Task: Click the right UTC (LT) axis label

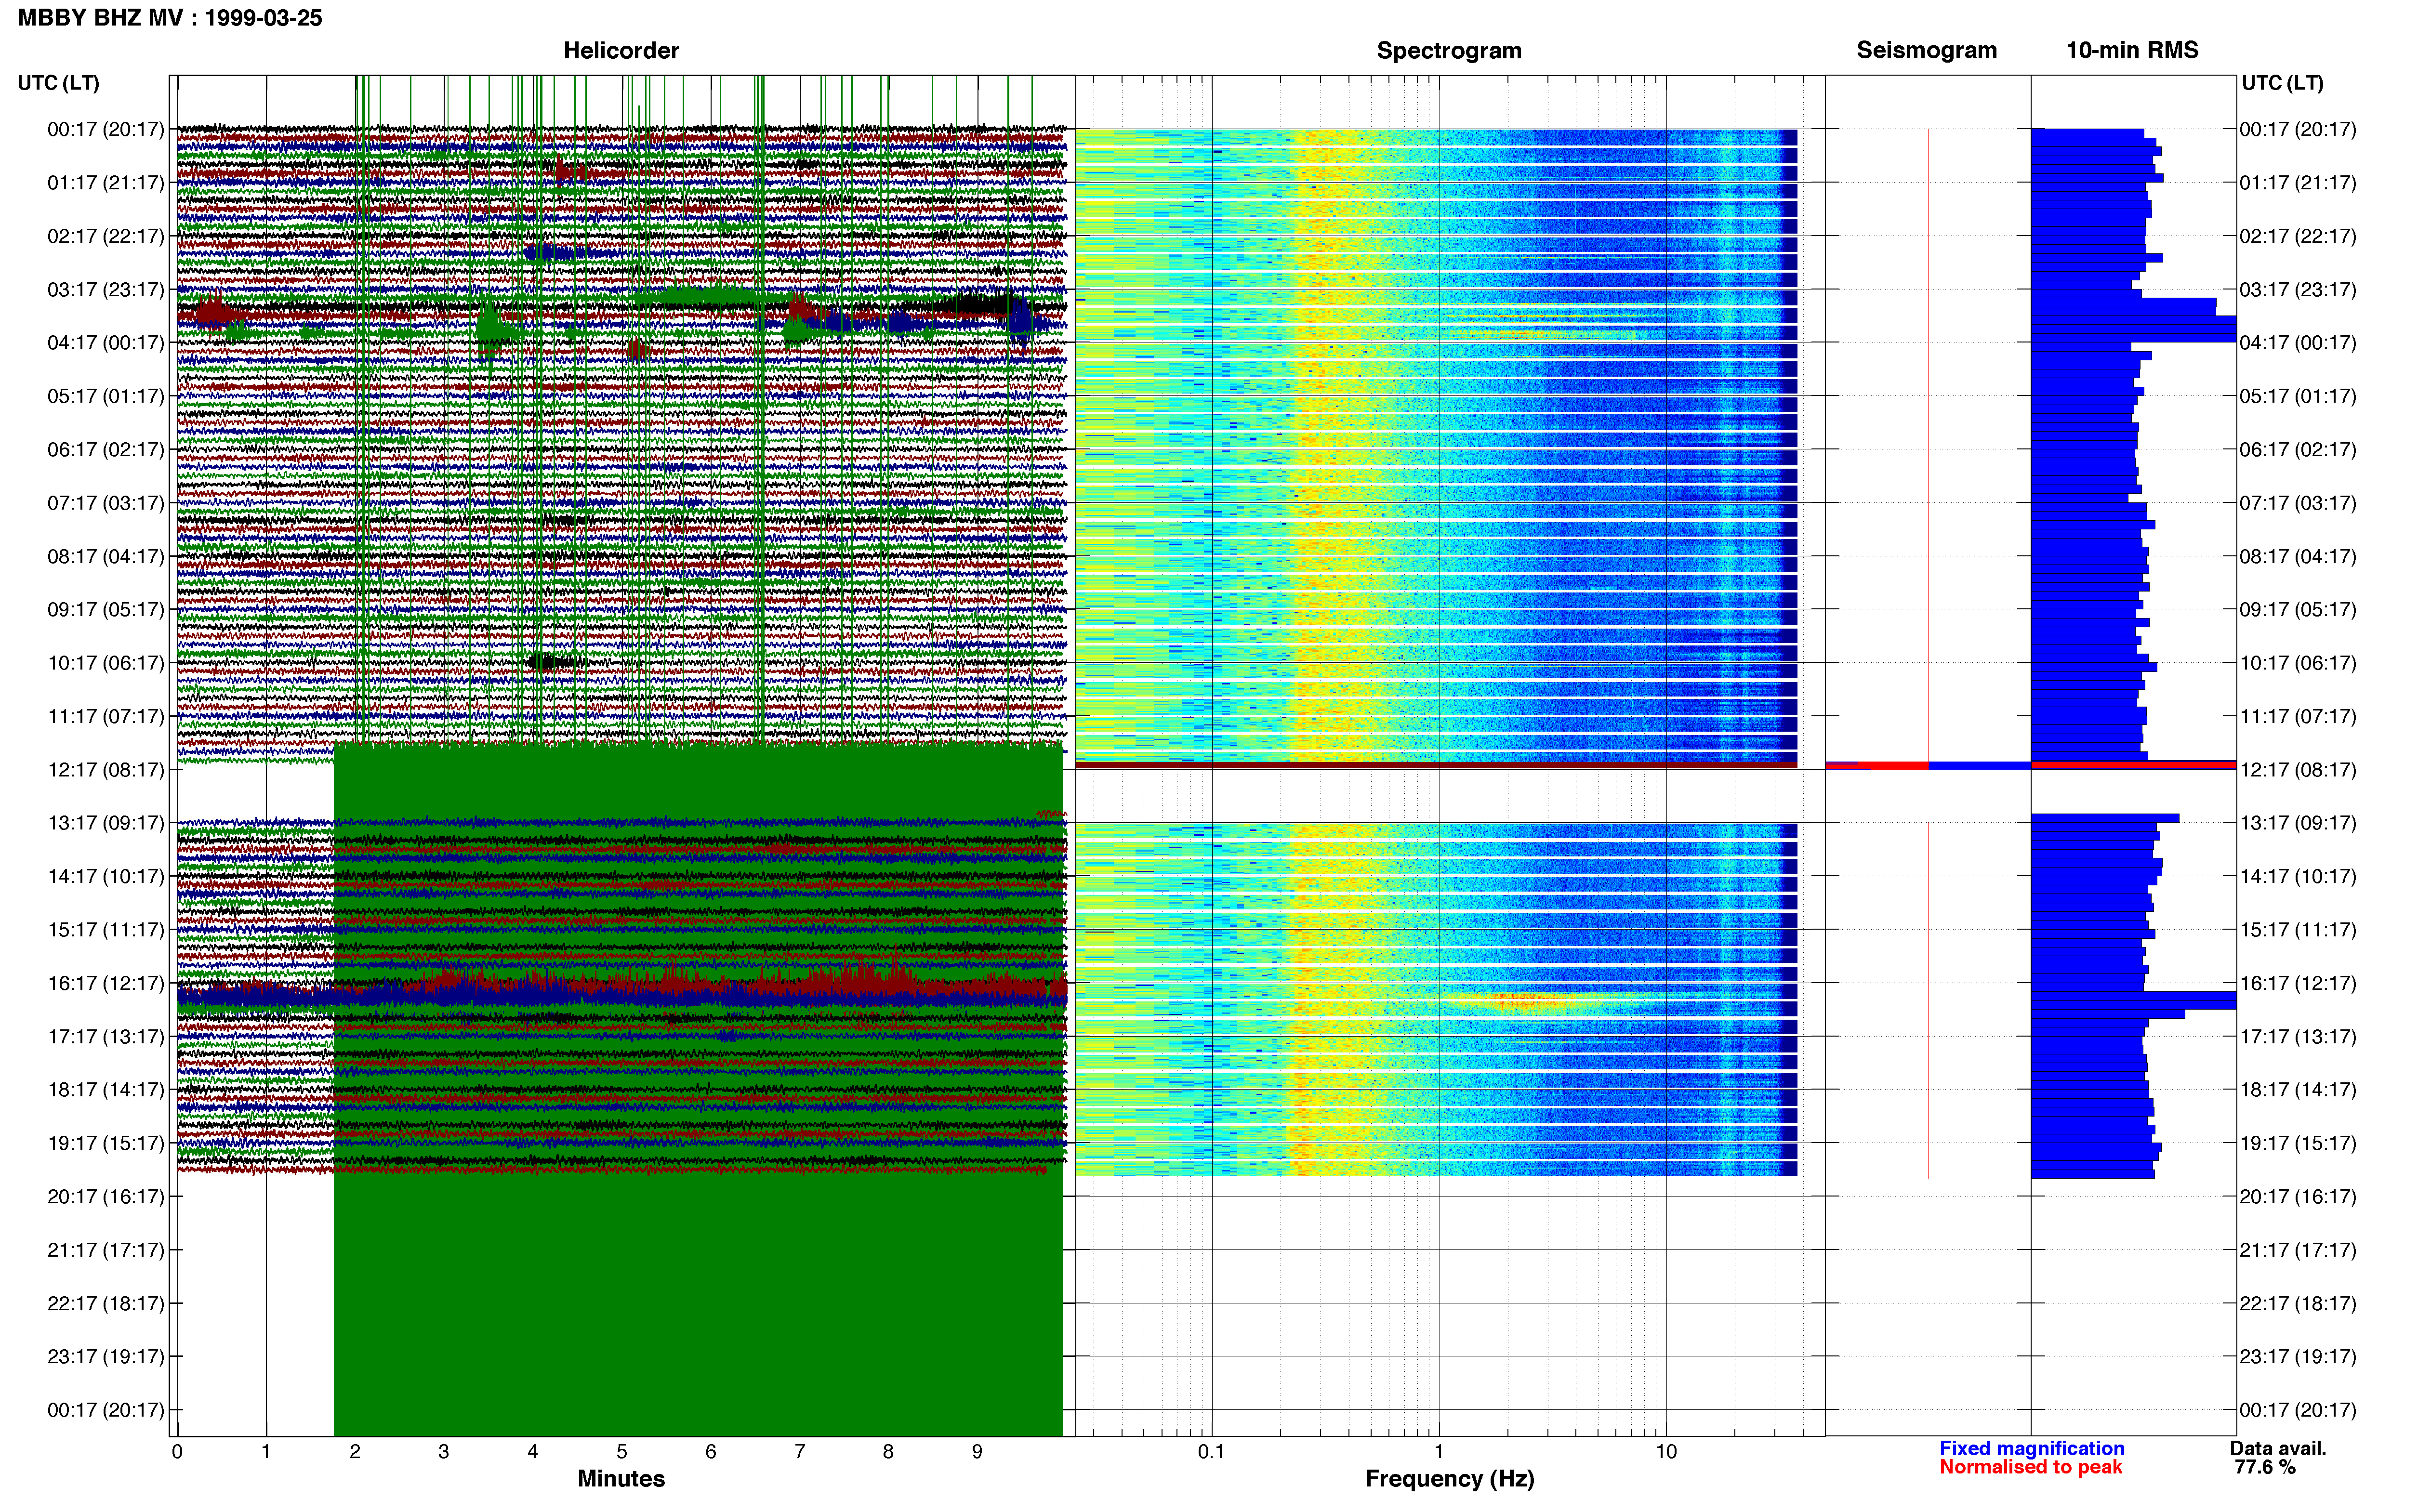Action: [2282, 83]
